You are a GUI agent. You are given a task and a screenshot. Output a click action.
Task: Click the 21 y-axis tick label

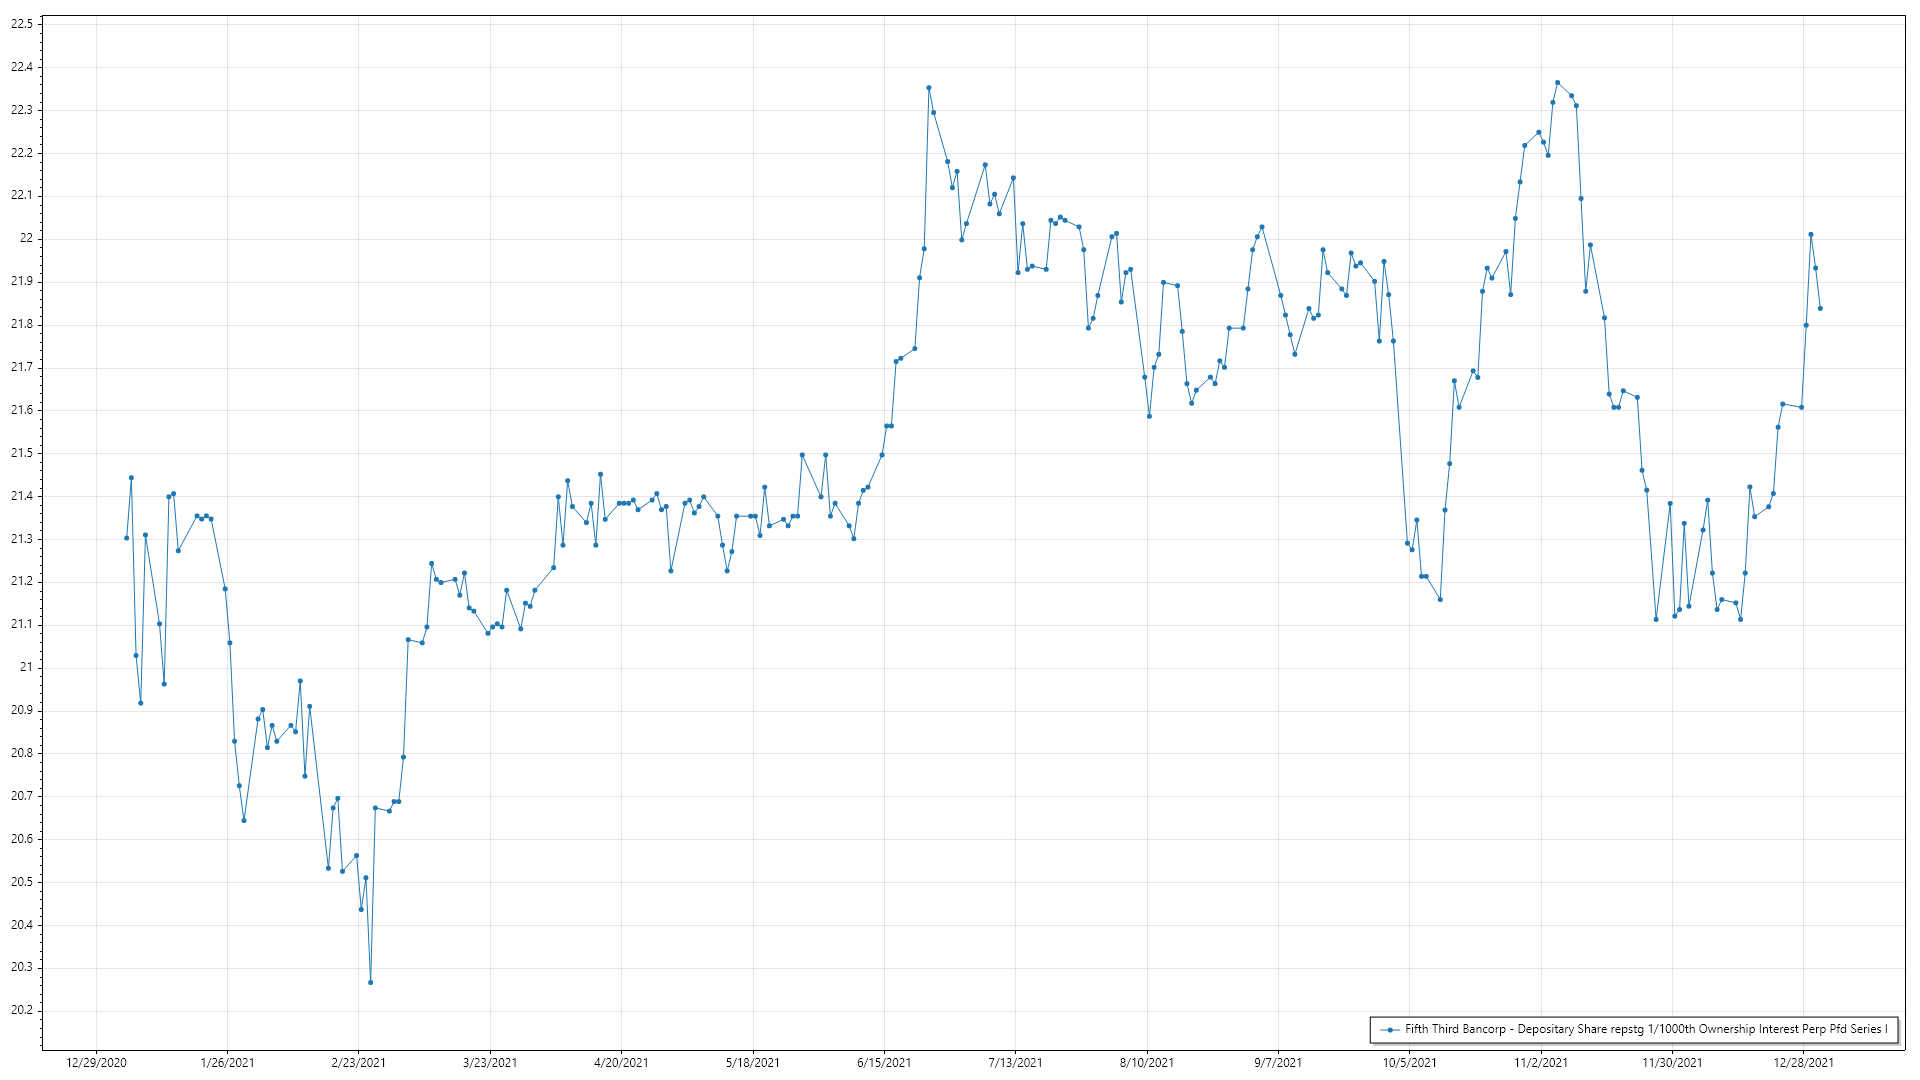coord(26,667)
